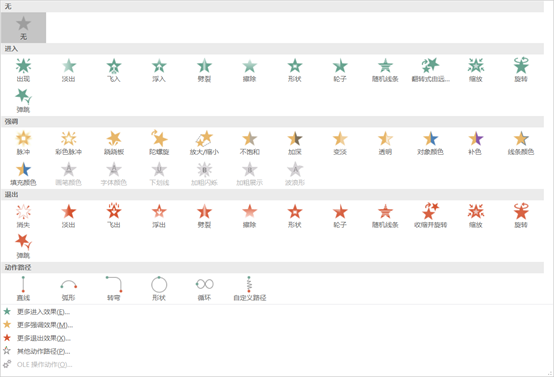The image size is (554, 377).
Task: Apply the green 擦除 entrance effect
Action: pyautogui.click(x=249, y=70)
